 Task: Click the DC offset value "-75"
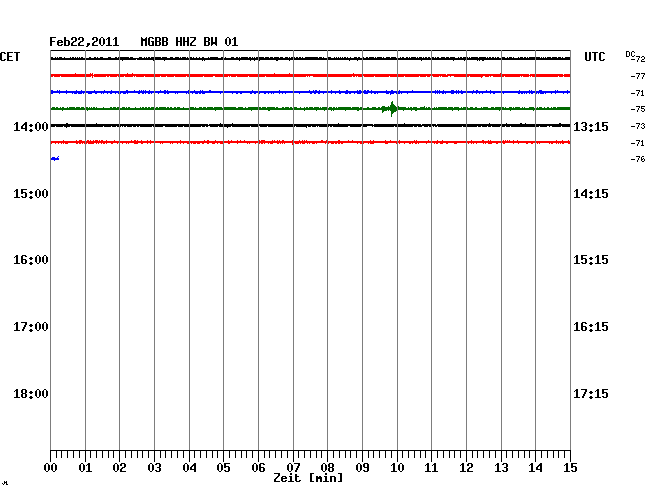(638, 109)
